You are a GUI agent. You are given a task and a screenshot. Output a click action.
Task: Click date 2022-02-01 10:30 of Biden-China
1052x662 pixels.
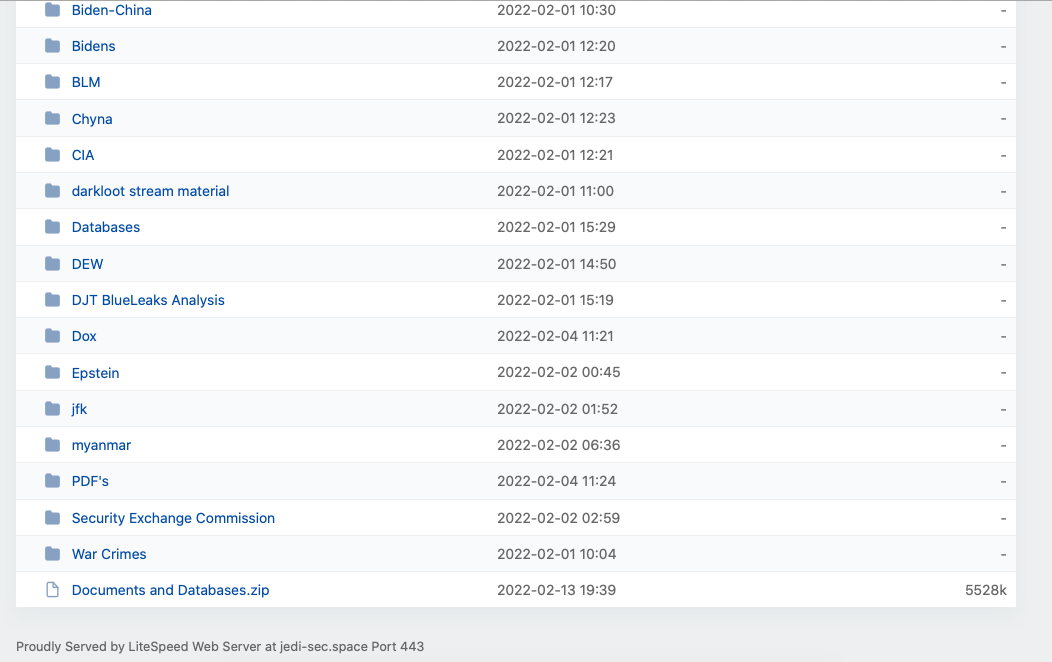pyautogui.click(x=556, y=10)
